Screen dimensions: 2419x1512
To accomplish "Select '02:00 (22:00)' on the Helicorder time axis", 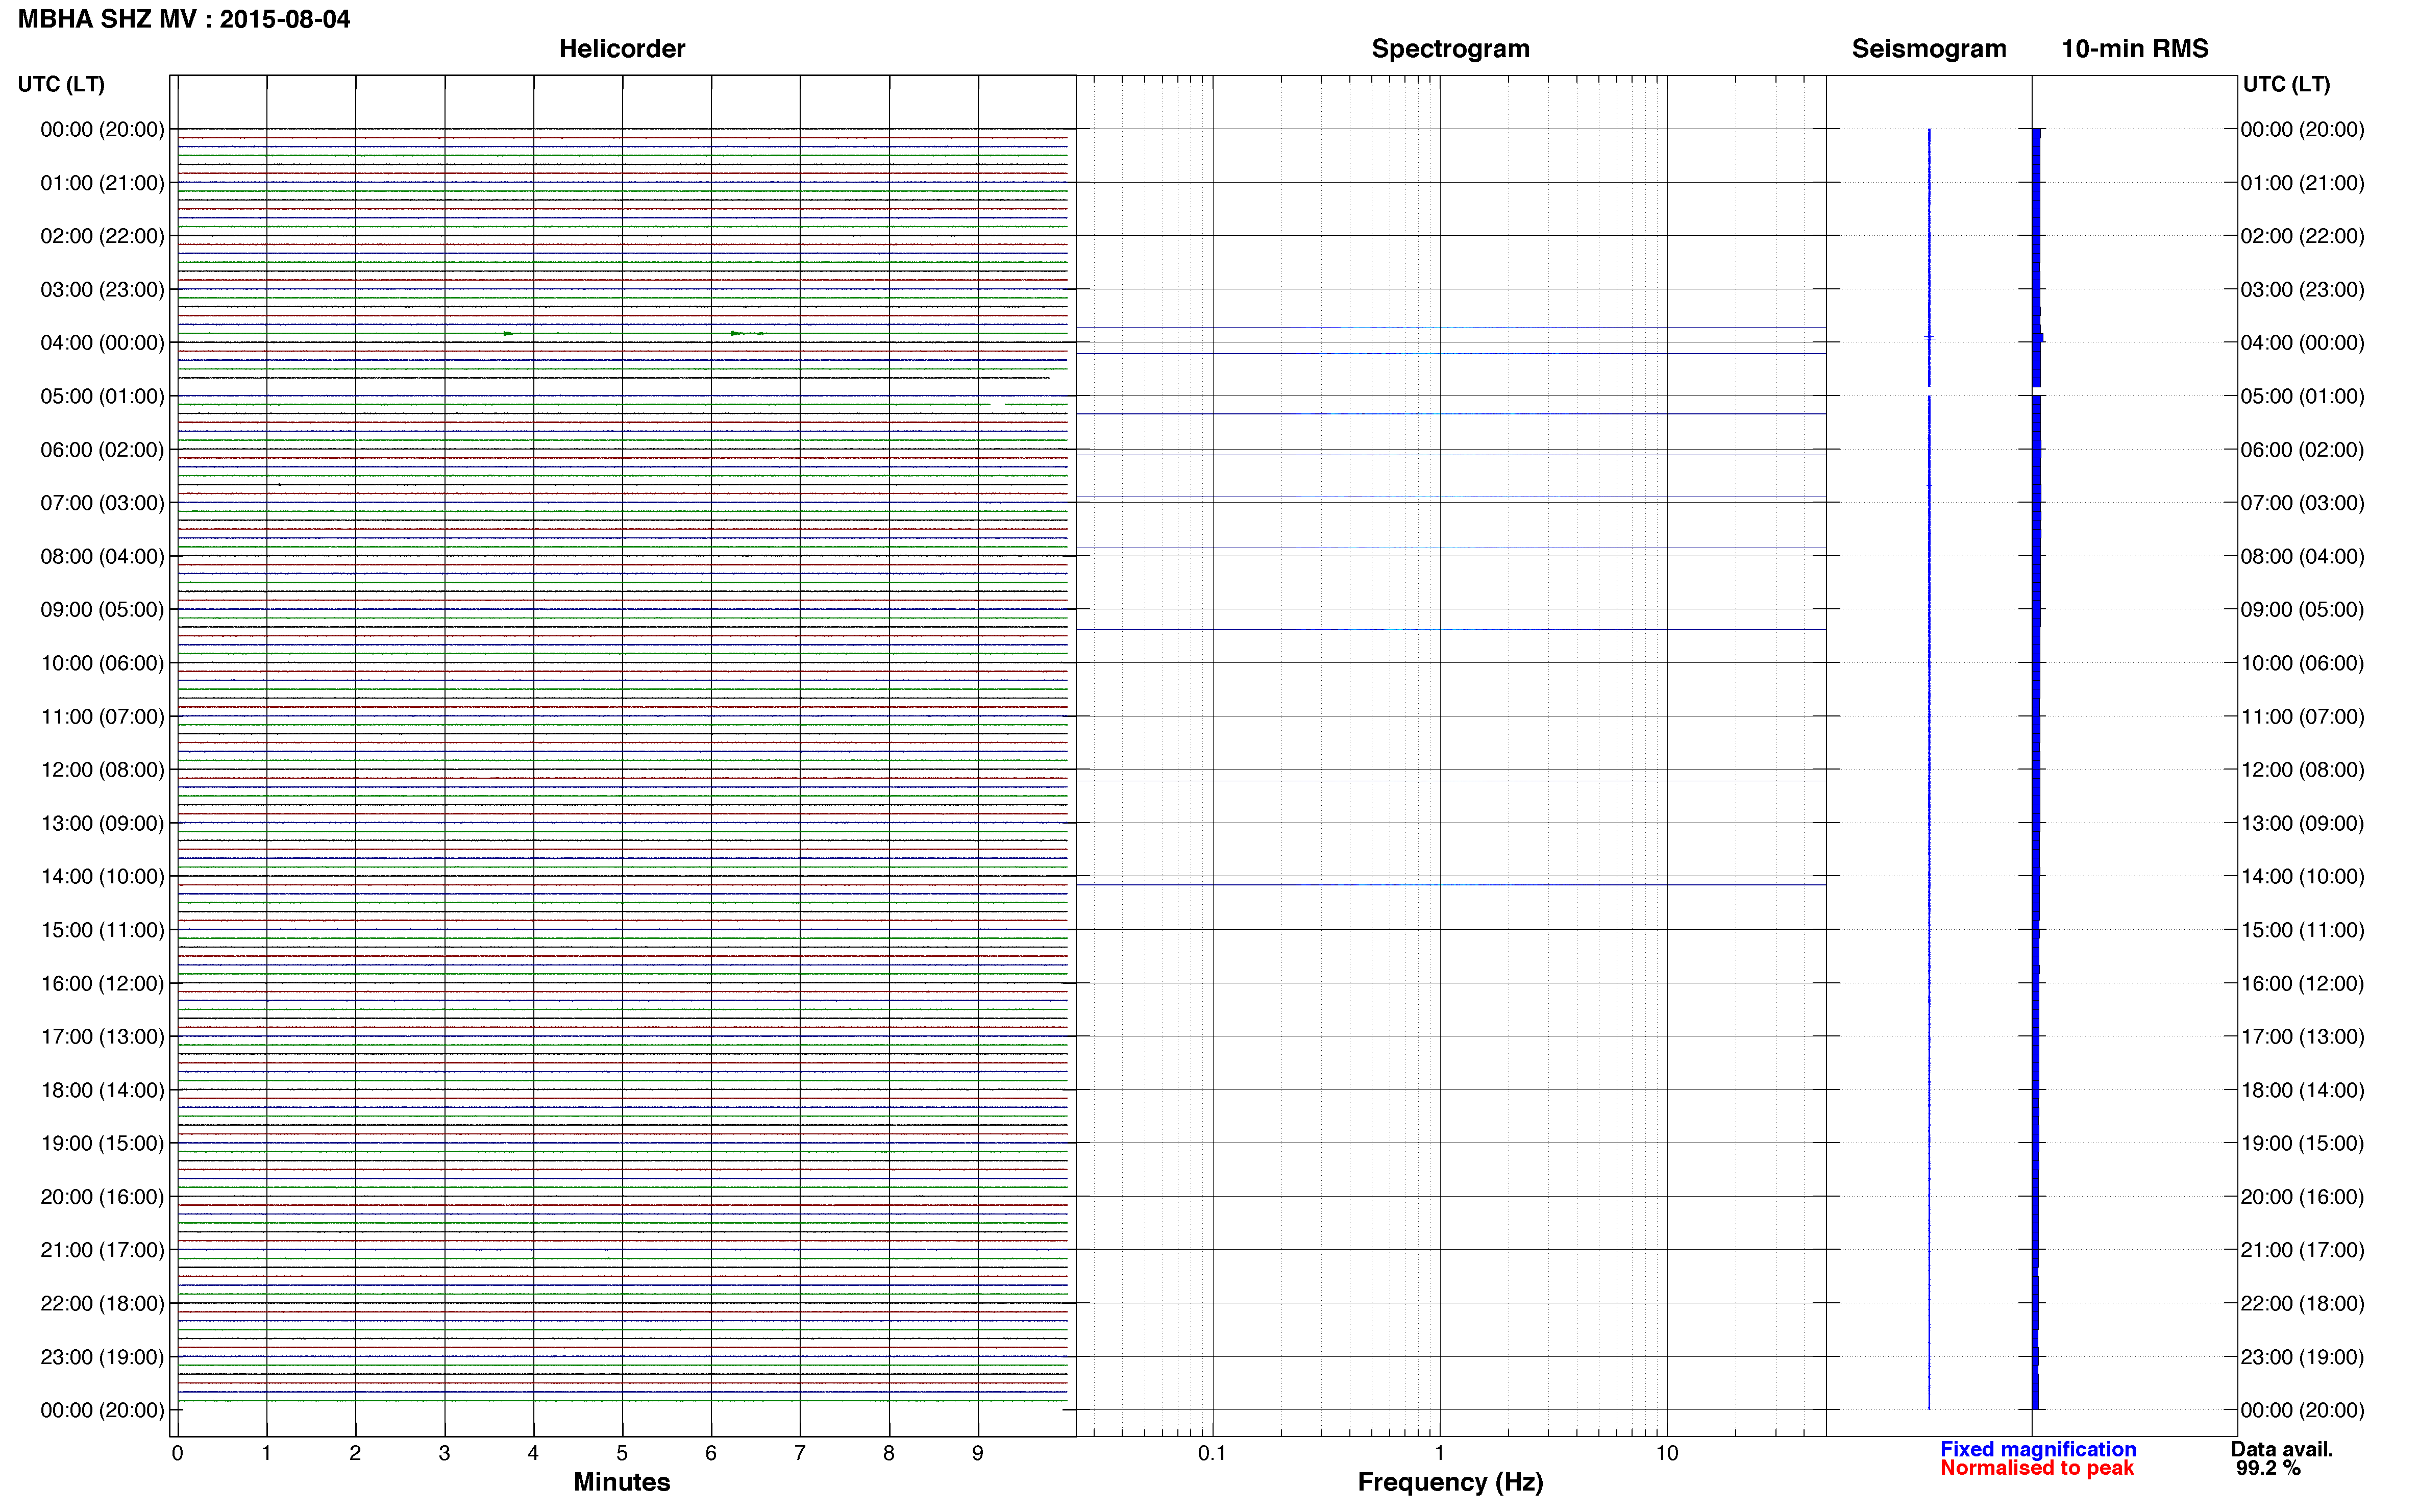I will pyautogui.click(x=102, y=236).
